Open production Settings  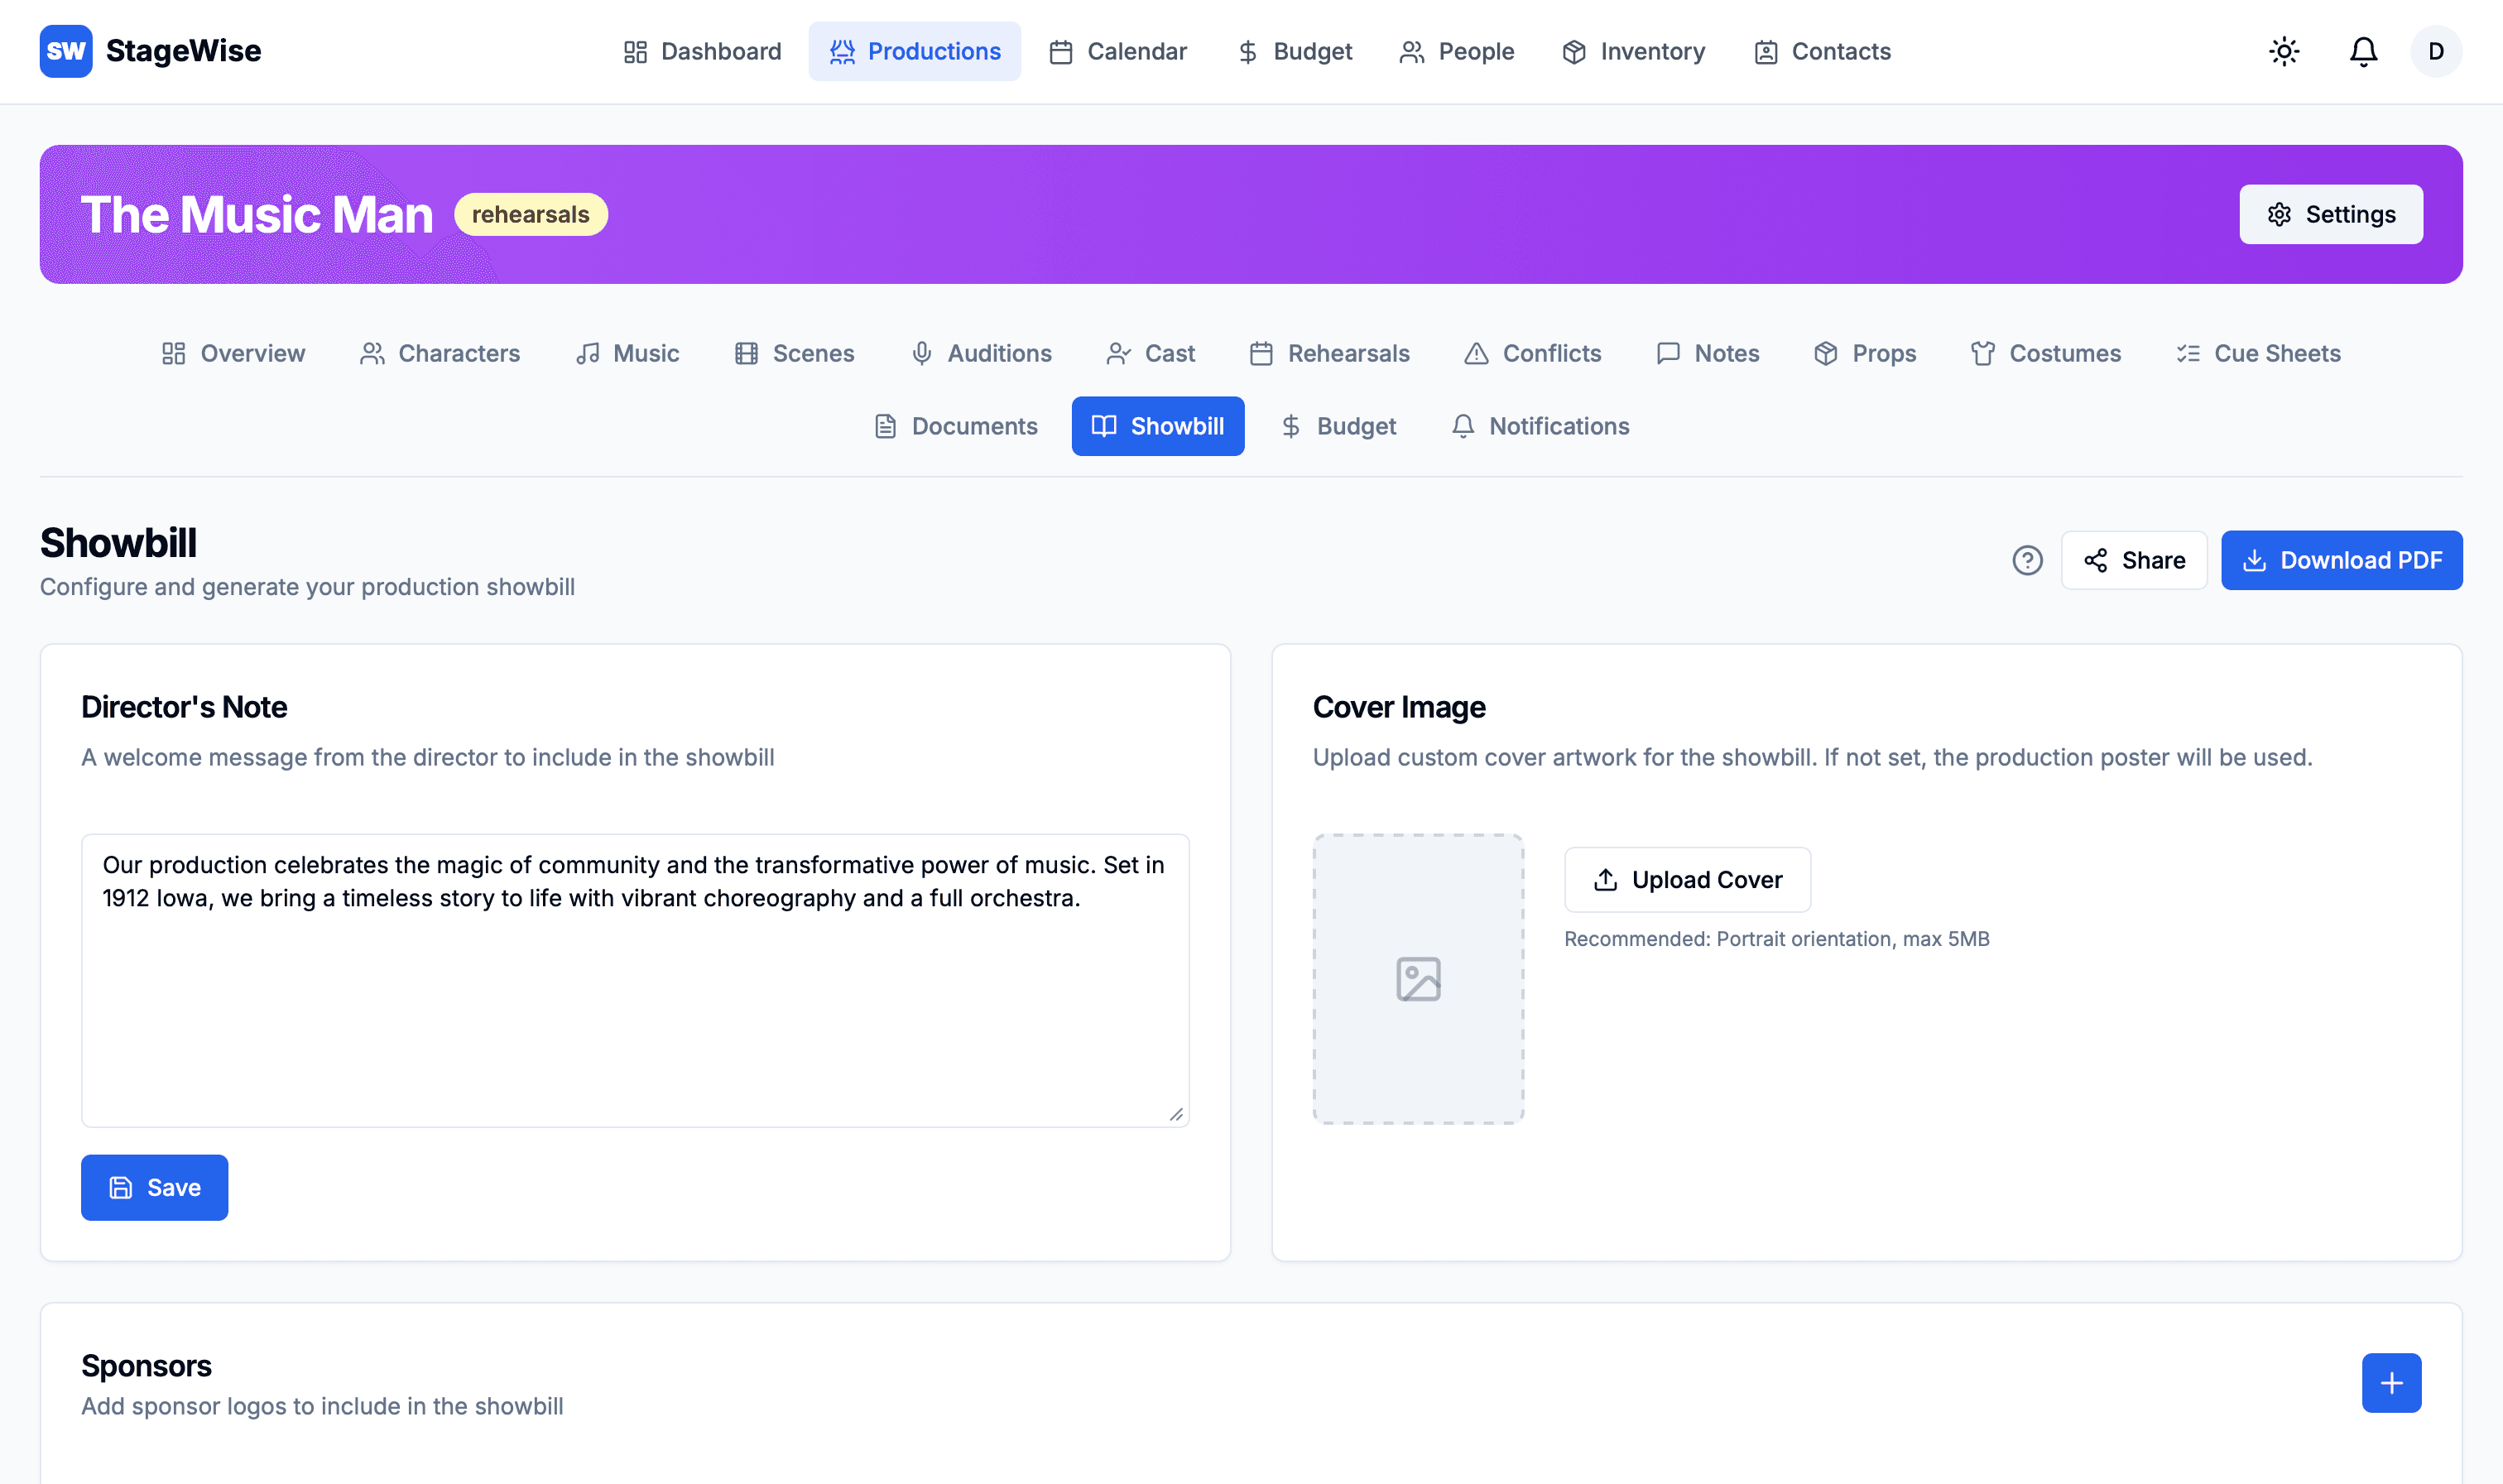click(2330, 214)
